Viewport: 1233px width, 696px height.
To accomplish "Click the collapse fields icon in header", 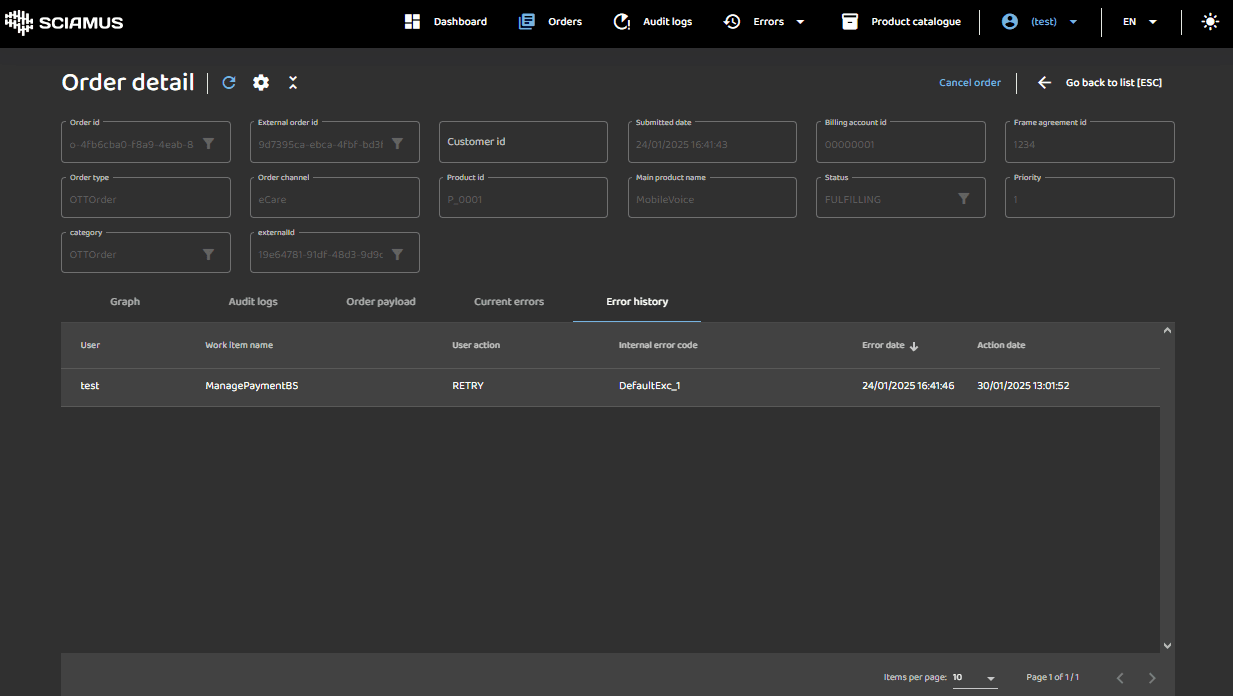I will (293, 83).
